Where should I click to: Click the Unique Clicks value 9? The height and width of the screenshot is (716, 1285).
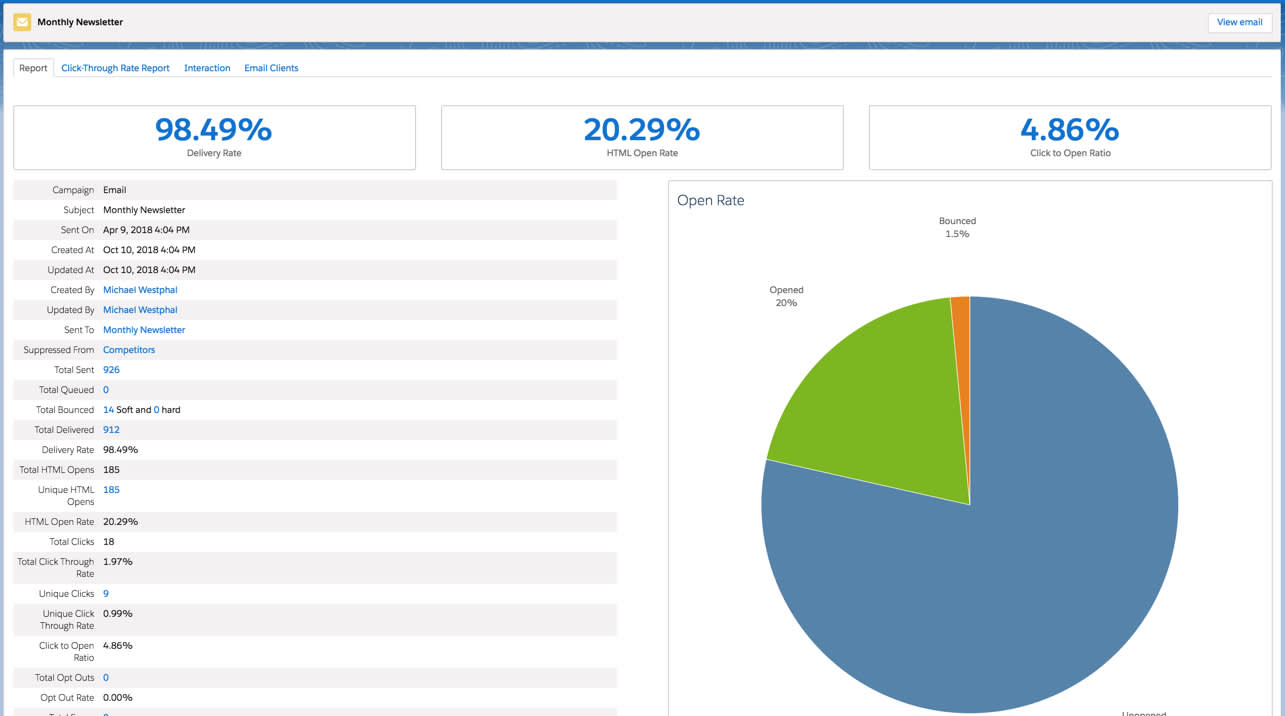[106, 594]
